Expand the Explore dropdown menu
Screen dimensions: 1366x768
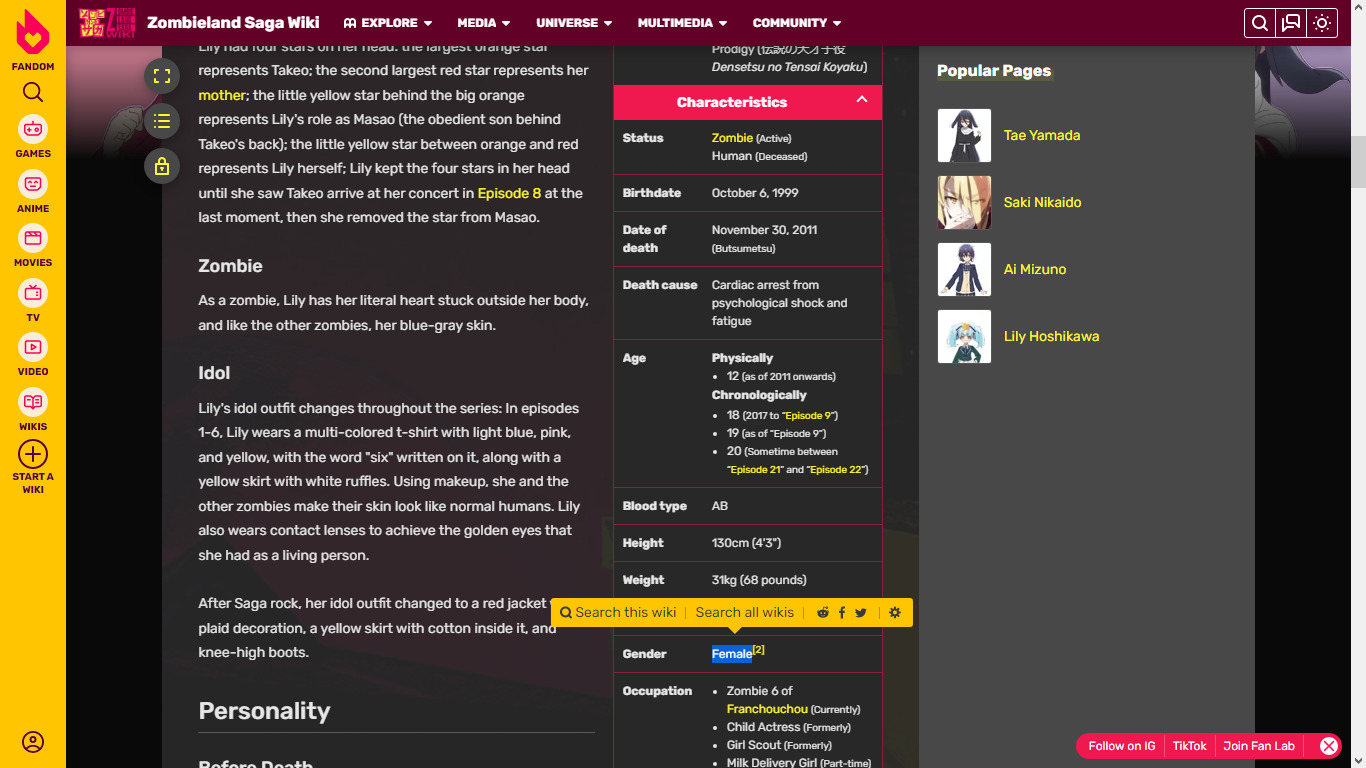click(x=388, y=23)
